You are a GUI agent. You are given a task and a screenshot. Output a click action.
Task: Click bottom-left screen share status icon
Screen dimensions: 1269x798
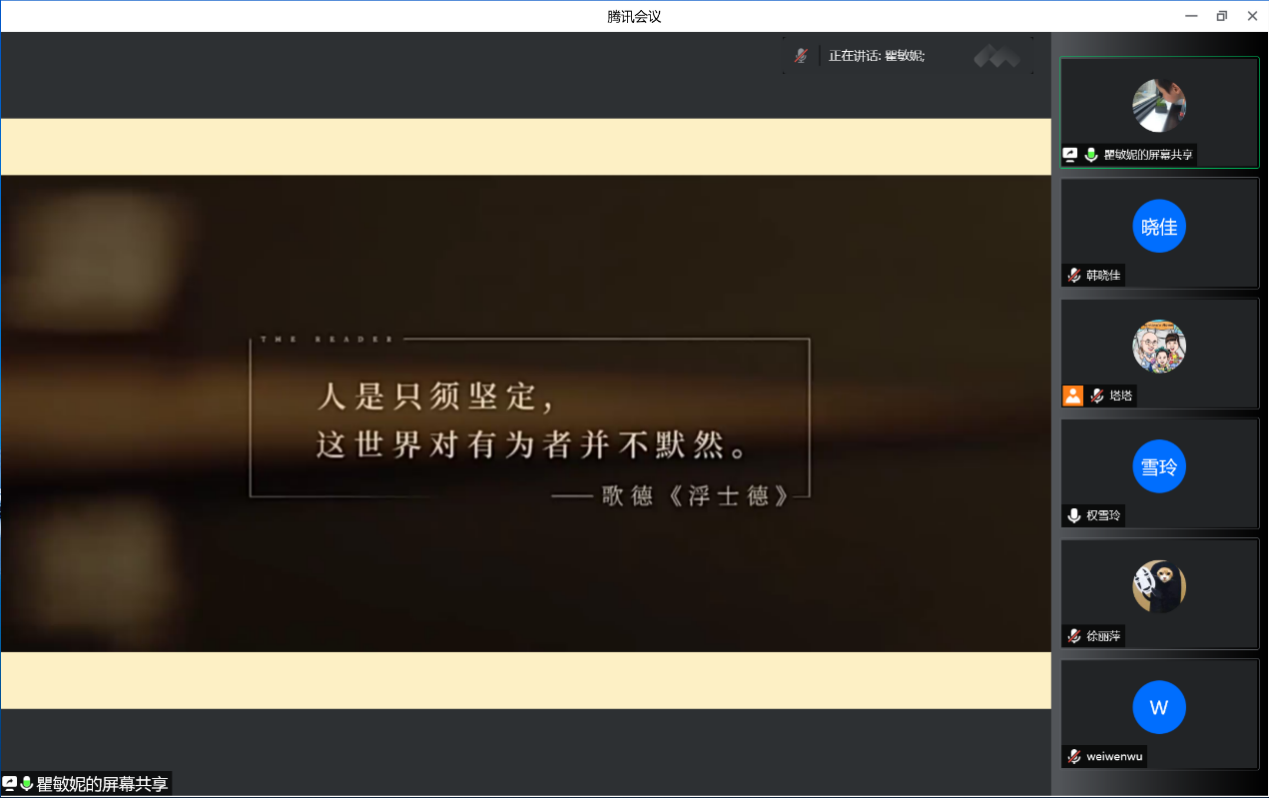(x=10, y=784)
